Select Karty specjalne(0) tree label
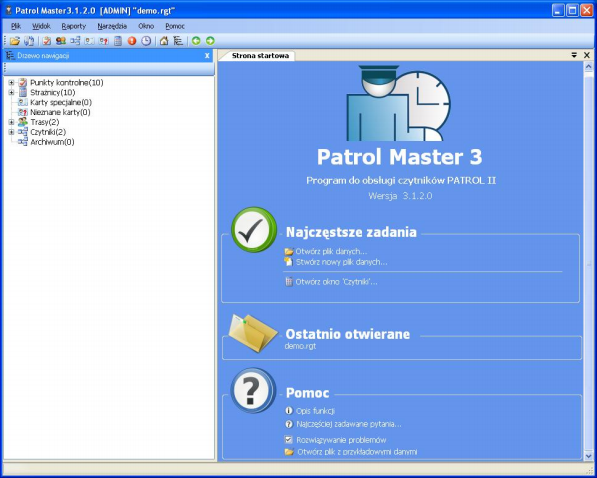Viewport: 597px width, 478px height. 61,102
